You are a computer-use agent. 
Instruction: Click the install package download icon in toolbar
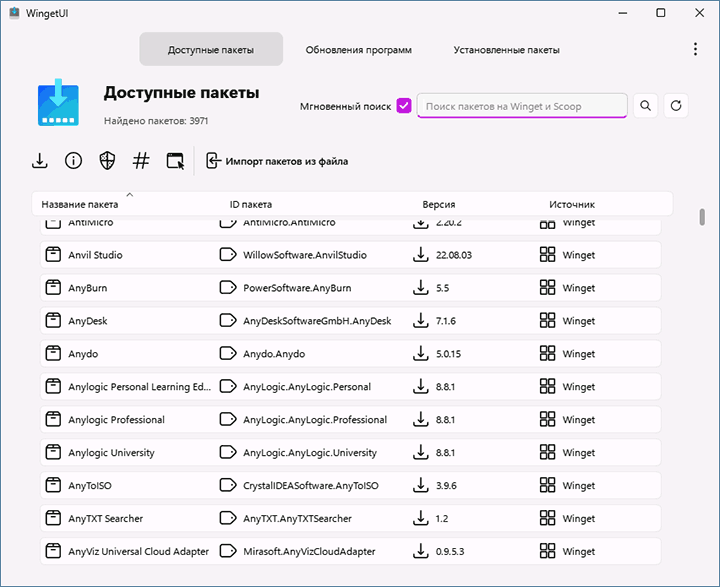click(x=40, y=161)
